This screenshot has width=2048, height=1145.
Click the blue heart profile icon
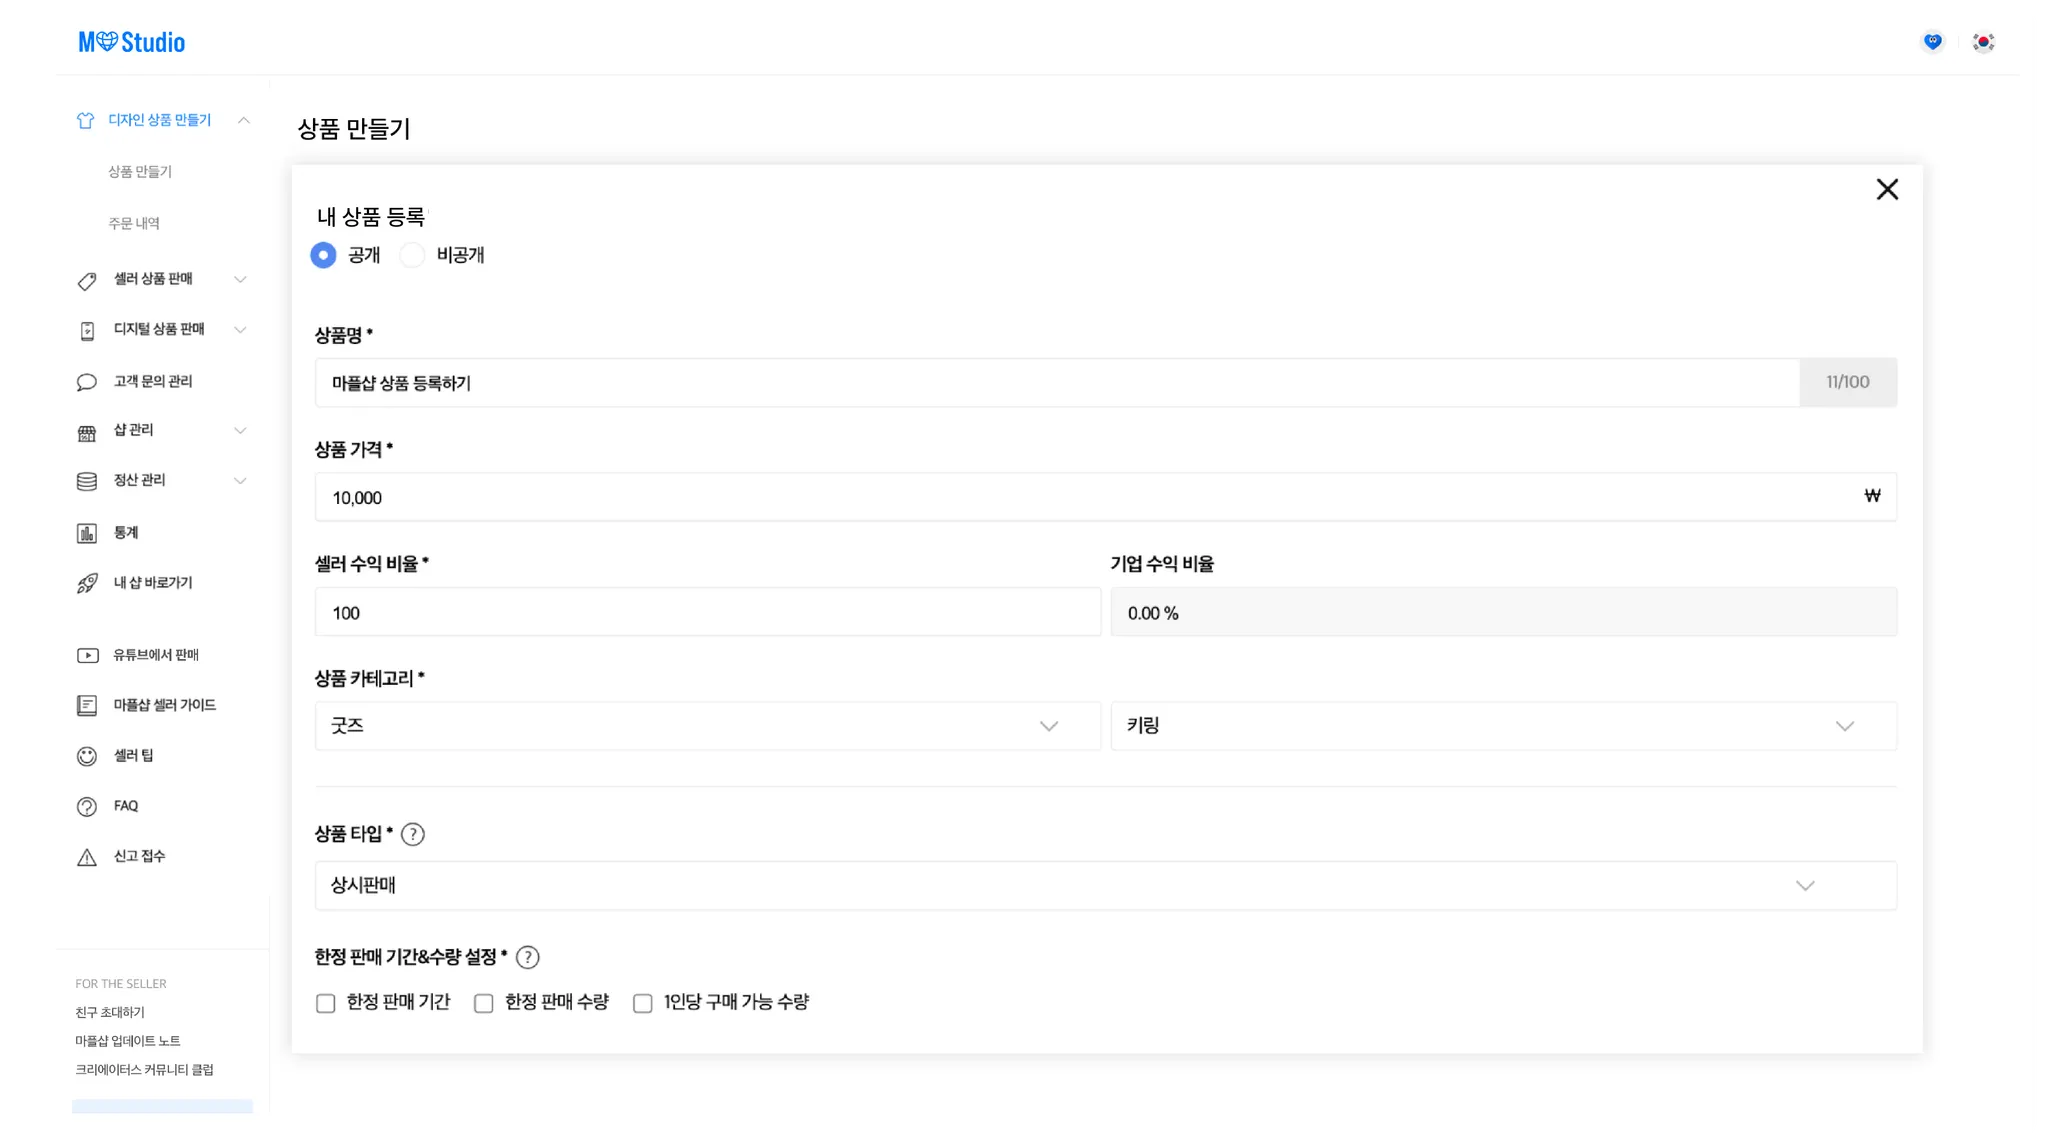1932,42
